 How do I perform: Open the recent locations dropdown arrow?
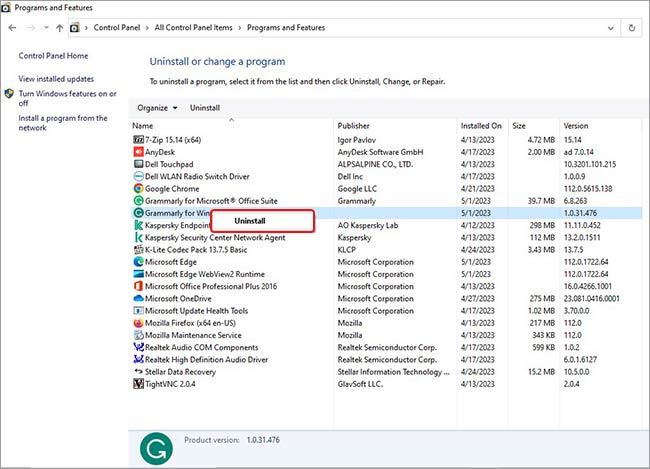pyautogui.click(x=46, y=28)
